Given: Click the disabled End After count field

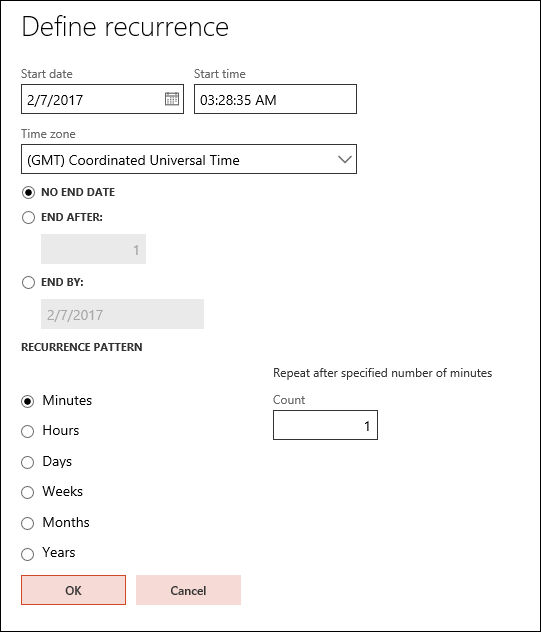Looking at the screenshot, I should point(94,249).
